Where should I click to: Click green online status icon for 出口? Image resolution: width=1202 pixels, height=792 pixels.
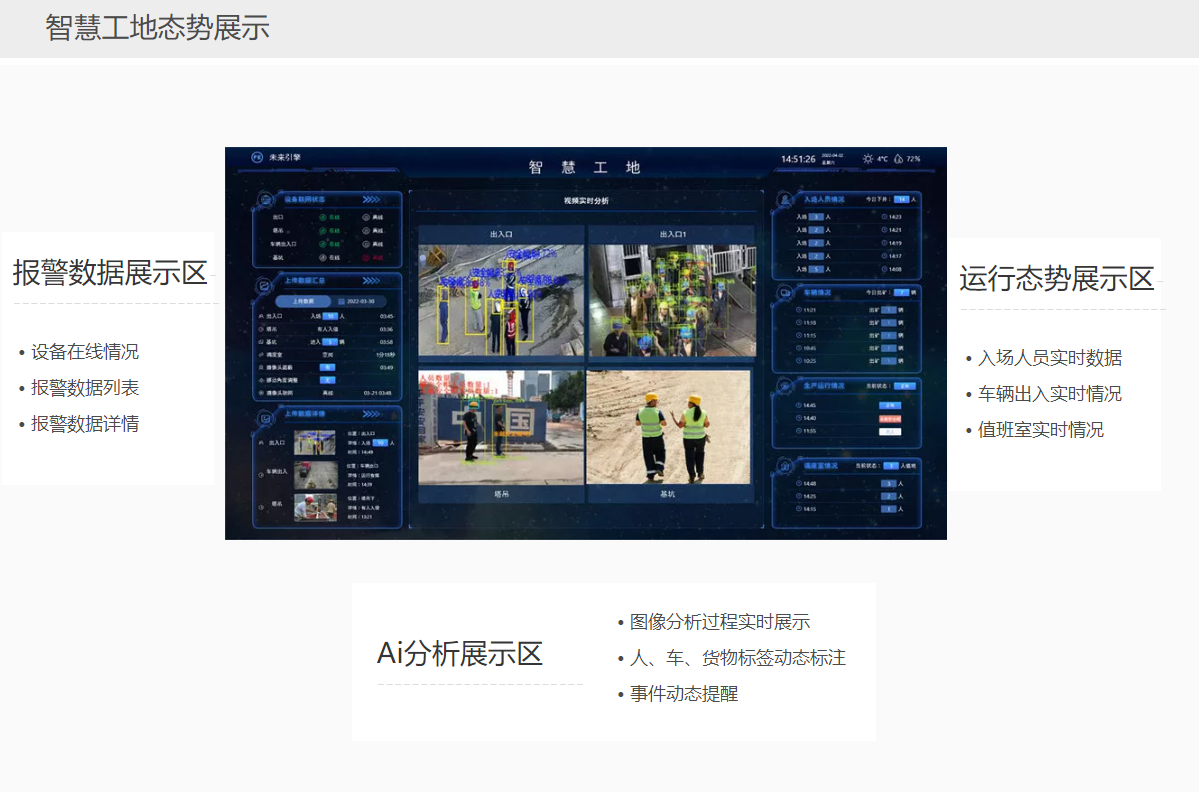[323, 217]
